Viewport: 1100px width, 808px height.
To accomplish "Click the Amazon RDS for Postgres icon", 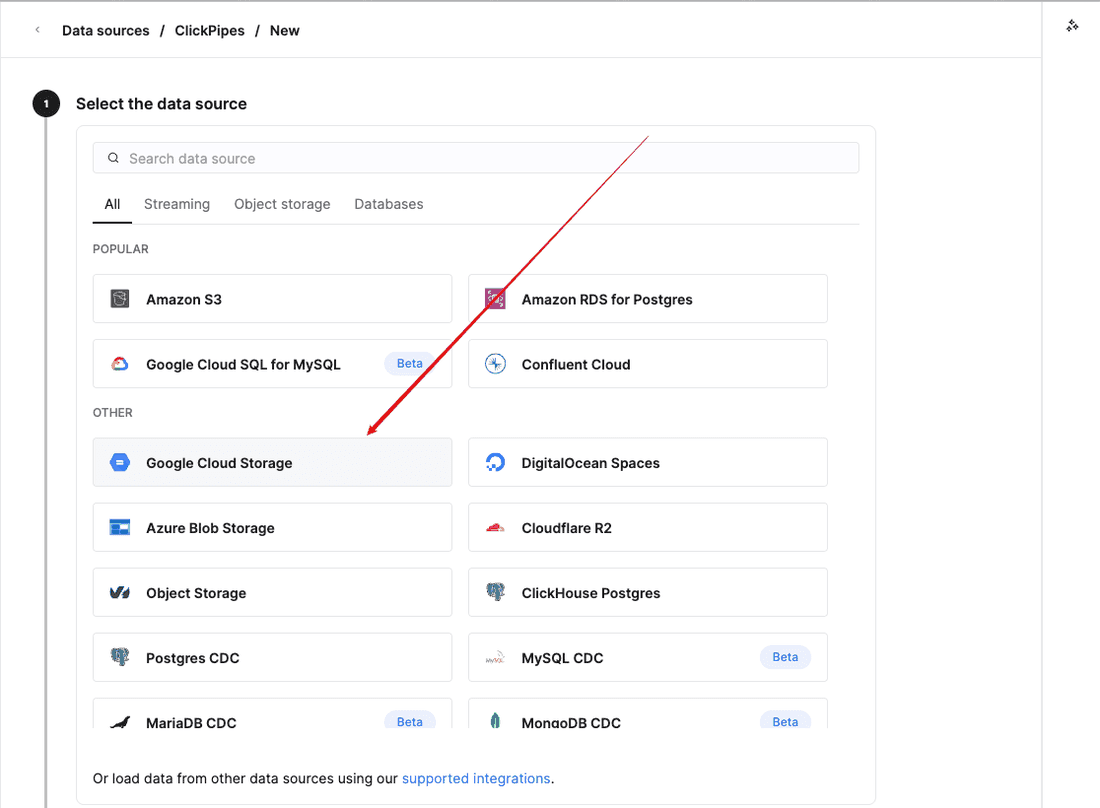I will 495,299.
